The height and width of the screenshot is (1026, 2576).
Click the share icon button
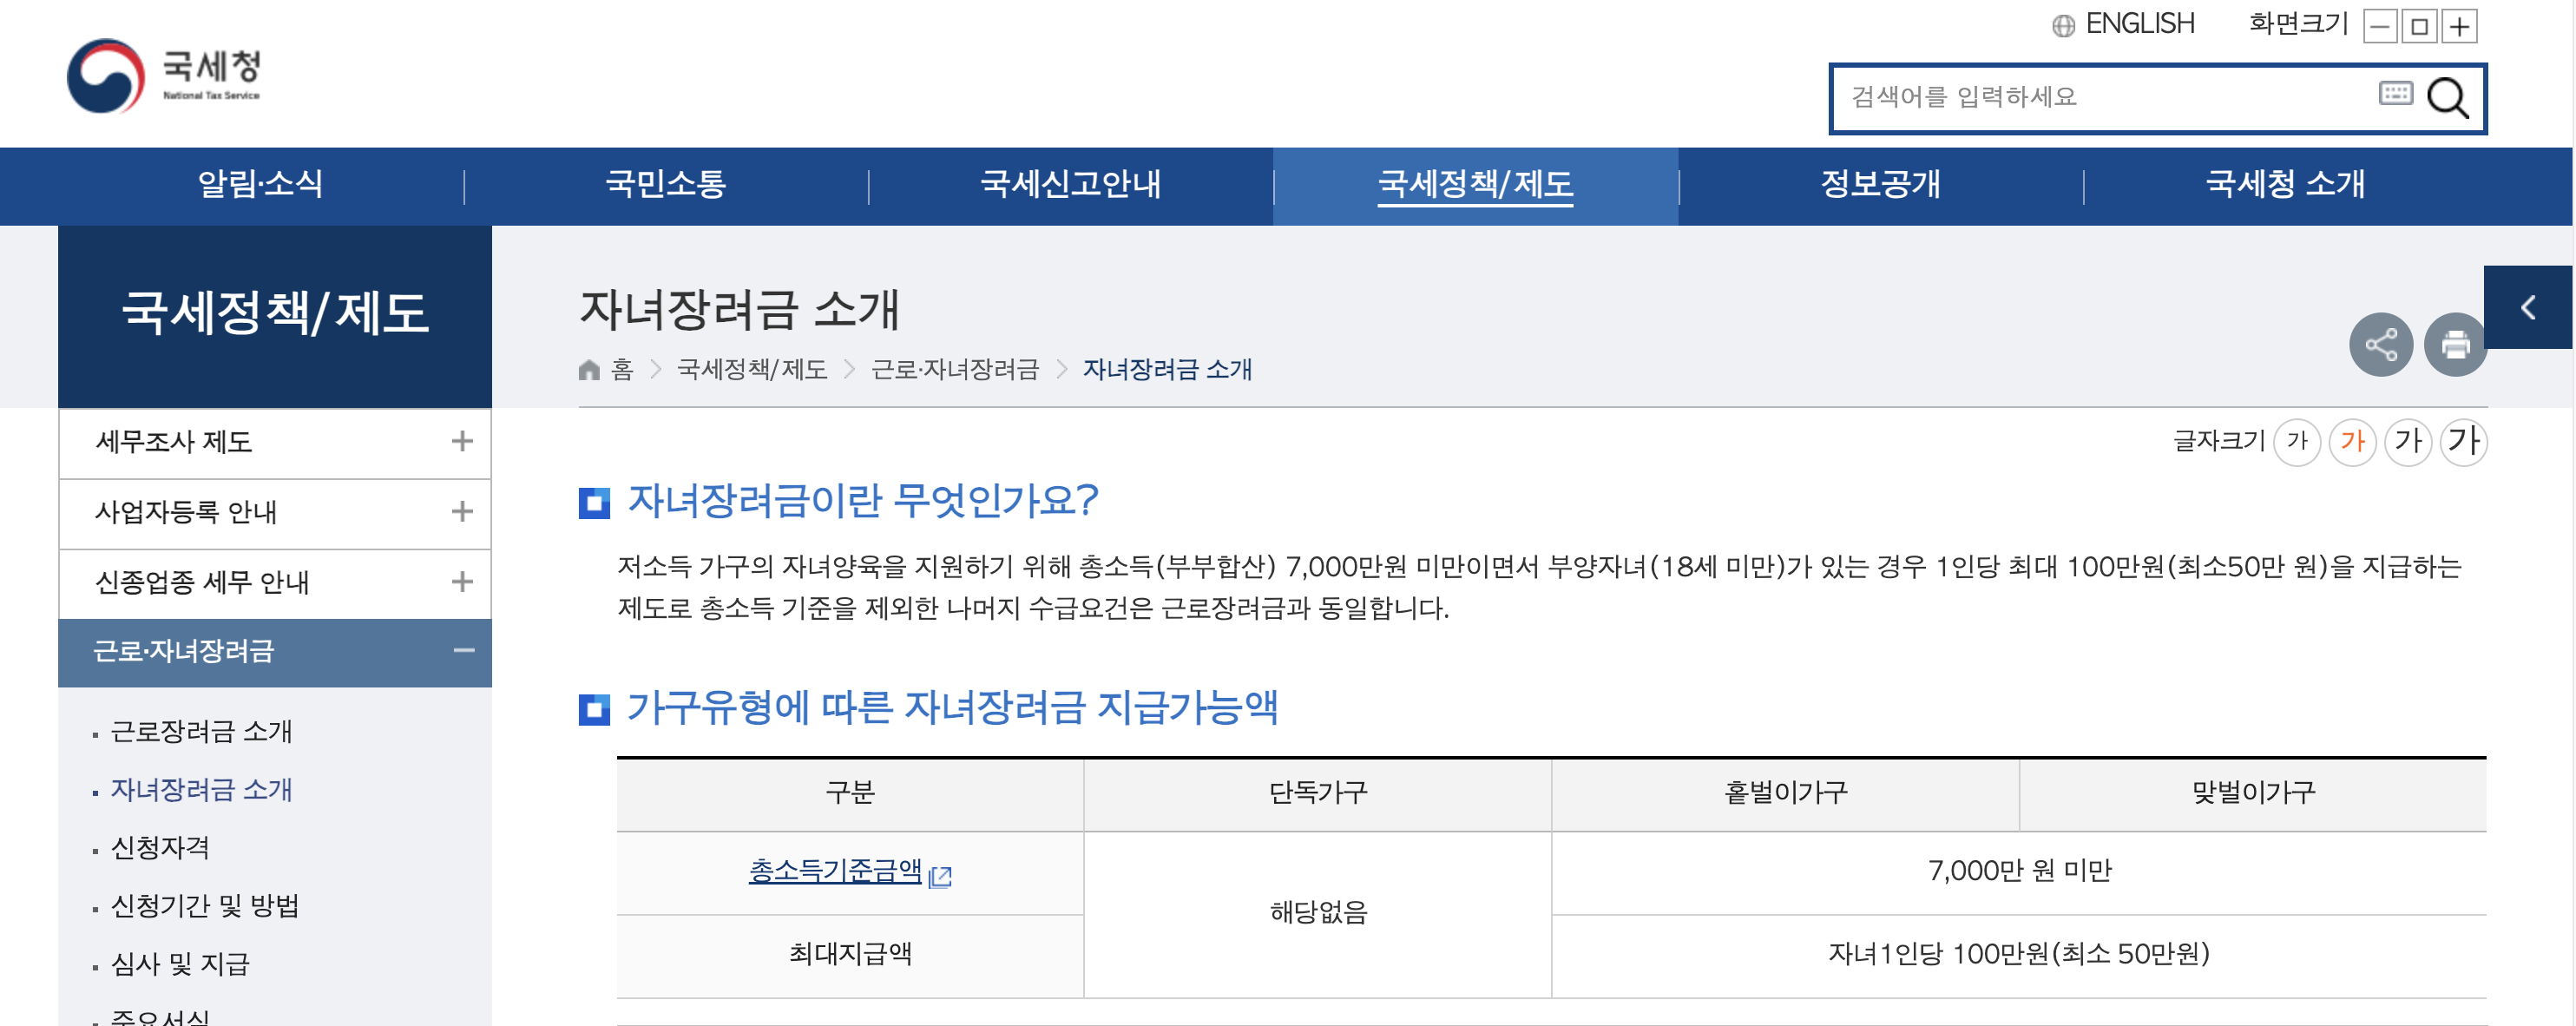2380,345
